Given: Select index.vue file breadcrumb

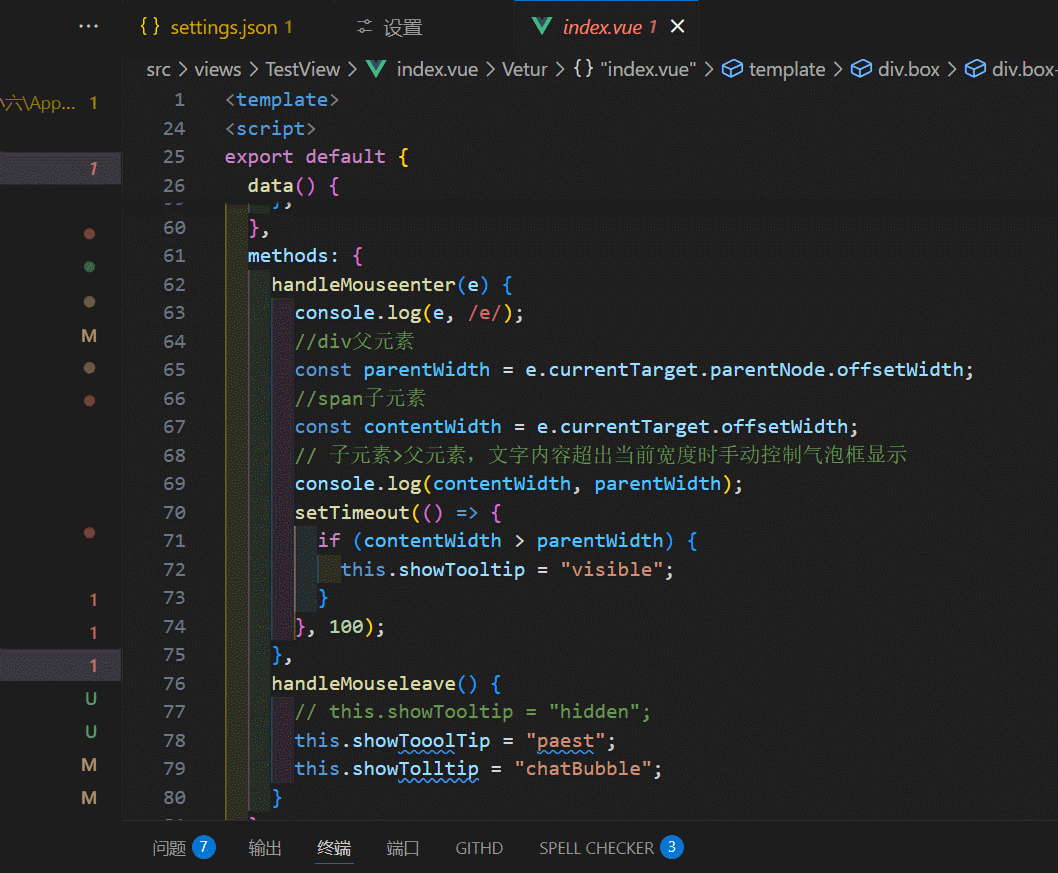Looking at the screenshot, I should (437, 69).
